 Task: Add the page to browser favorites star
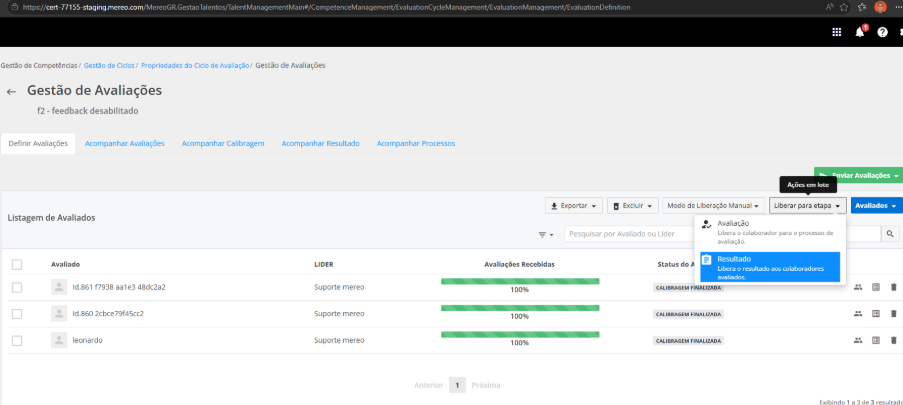(x=844, y=7)
